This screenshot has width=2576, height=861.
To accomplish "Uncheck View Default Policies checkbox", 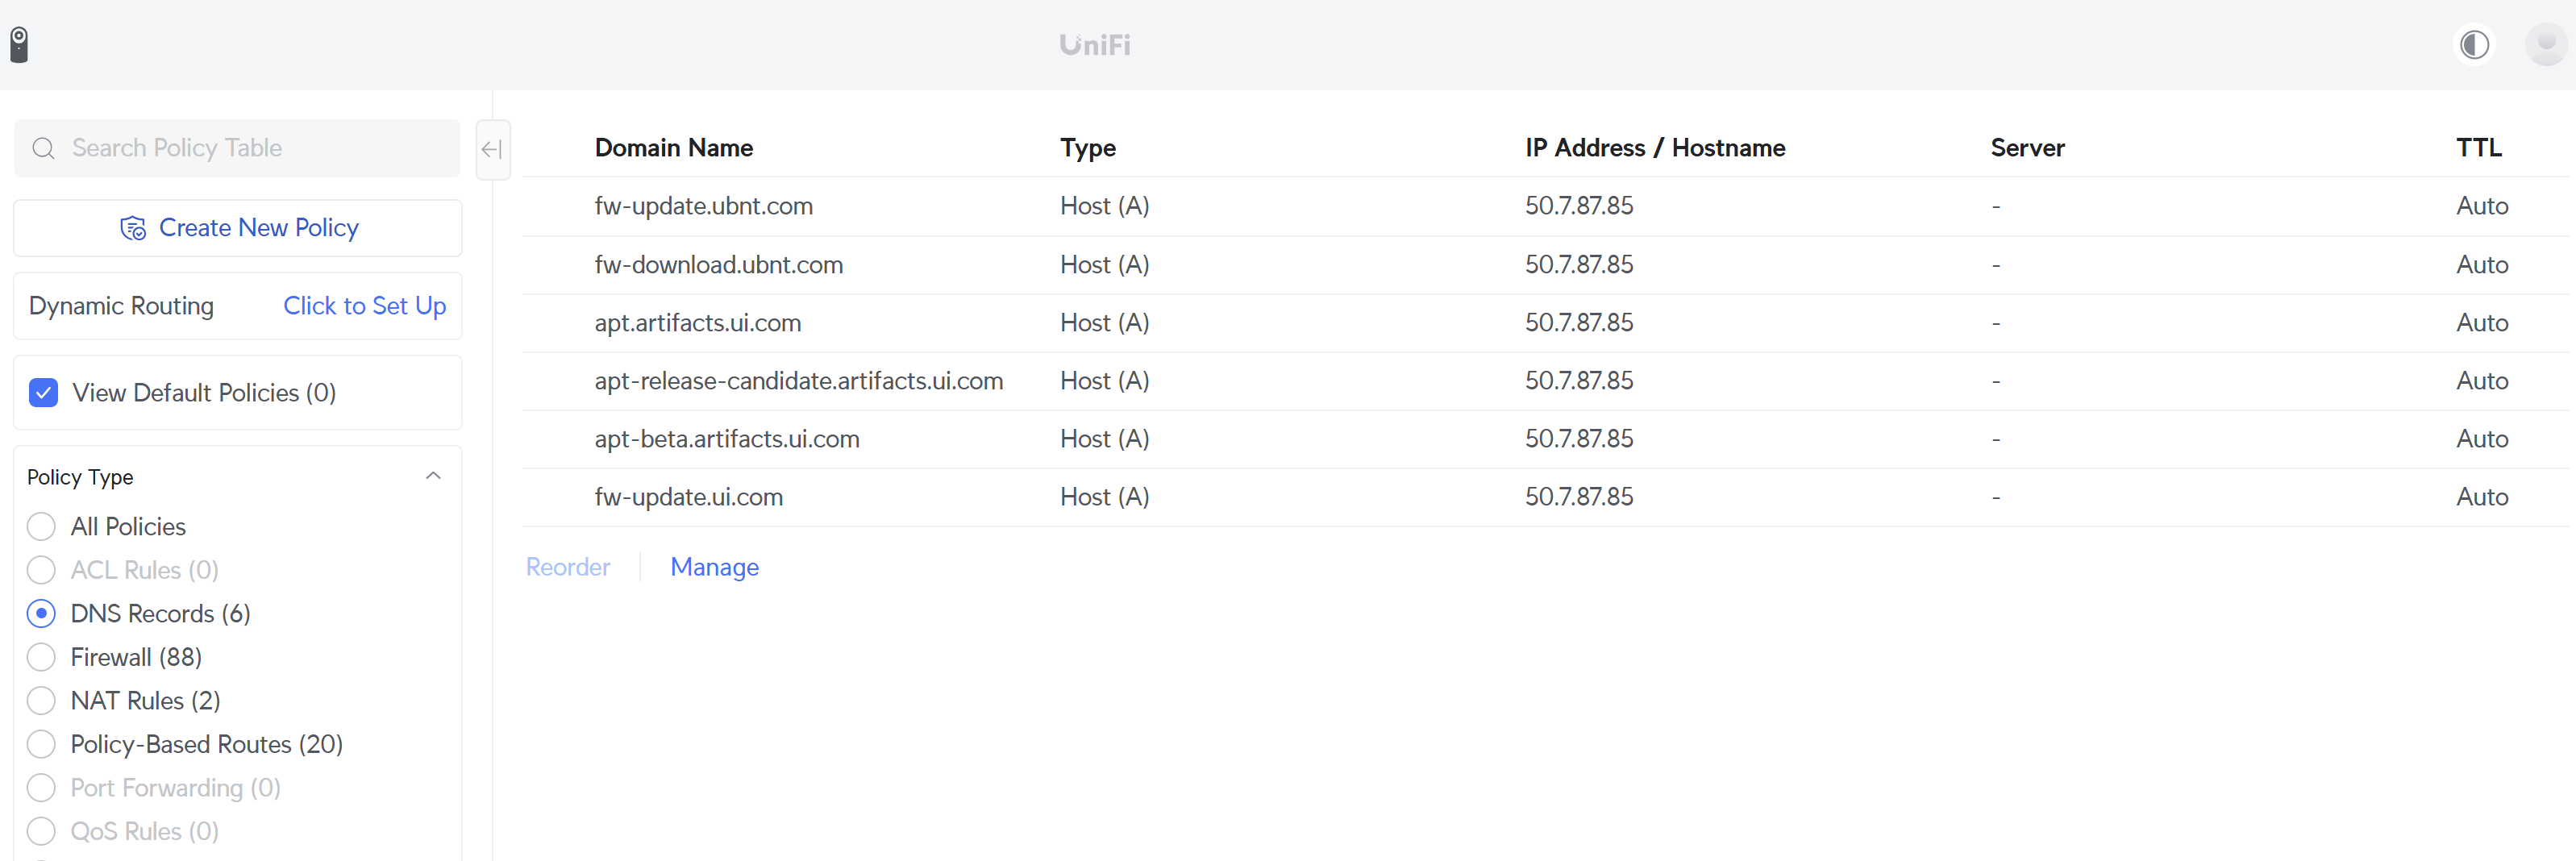I will pyautogui.click(x=44, y=393).
